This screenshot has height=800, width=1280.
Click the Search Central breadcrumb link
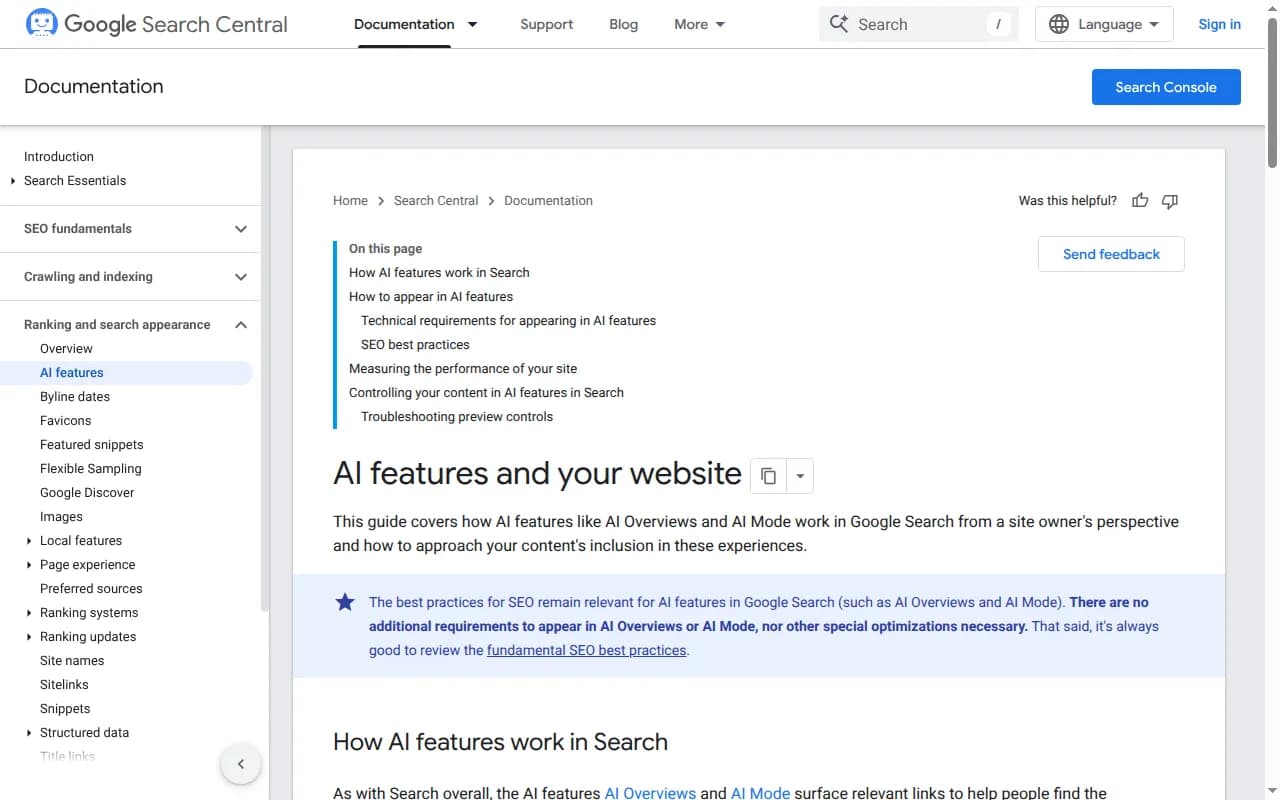(x=436, y=201)
